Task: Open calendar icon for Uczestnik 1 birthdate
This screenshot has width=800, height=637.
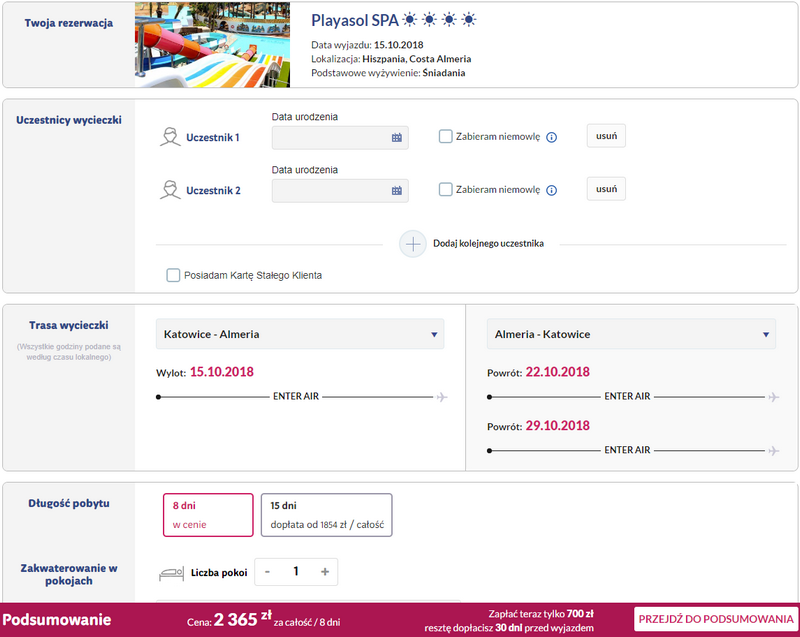Action: click(x=396, y=138)
